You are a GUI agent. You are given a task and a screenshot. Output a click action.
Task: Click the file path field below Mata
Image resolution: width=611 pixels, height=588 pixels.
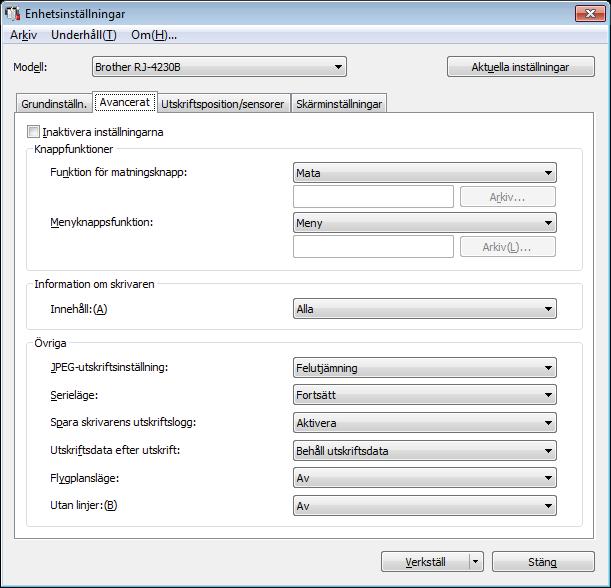pyautogui.click(x=373, y=197)
